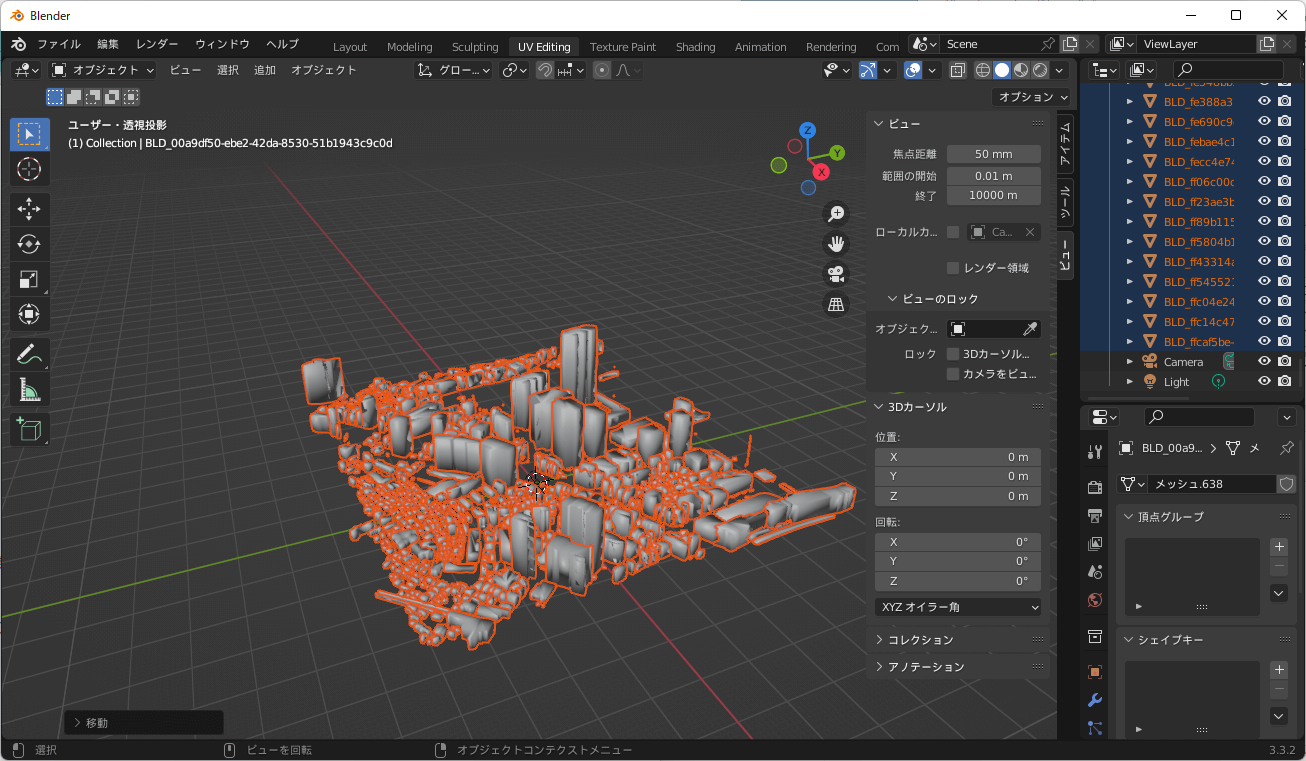
Task: Click the fake user shield icon beside メッシュ.638
Action: click(1287, 484)
